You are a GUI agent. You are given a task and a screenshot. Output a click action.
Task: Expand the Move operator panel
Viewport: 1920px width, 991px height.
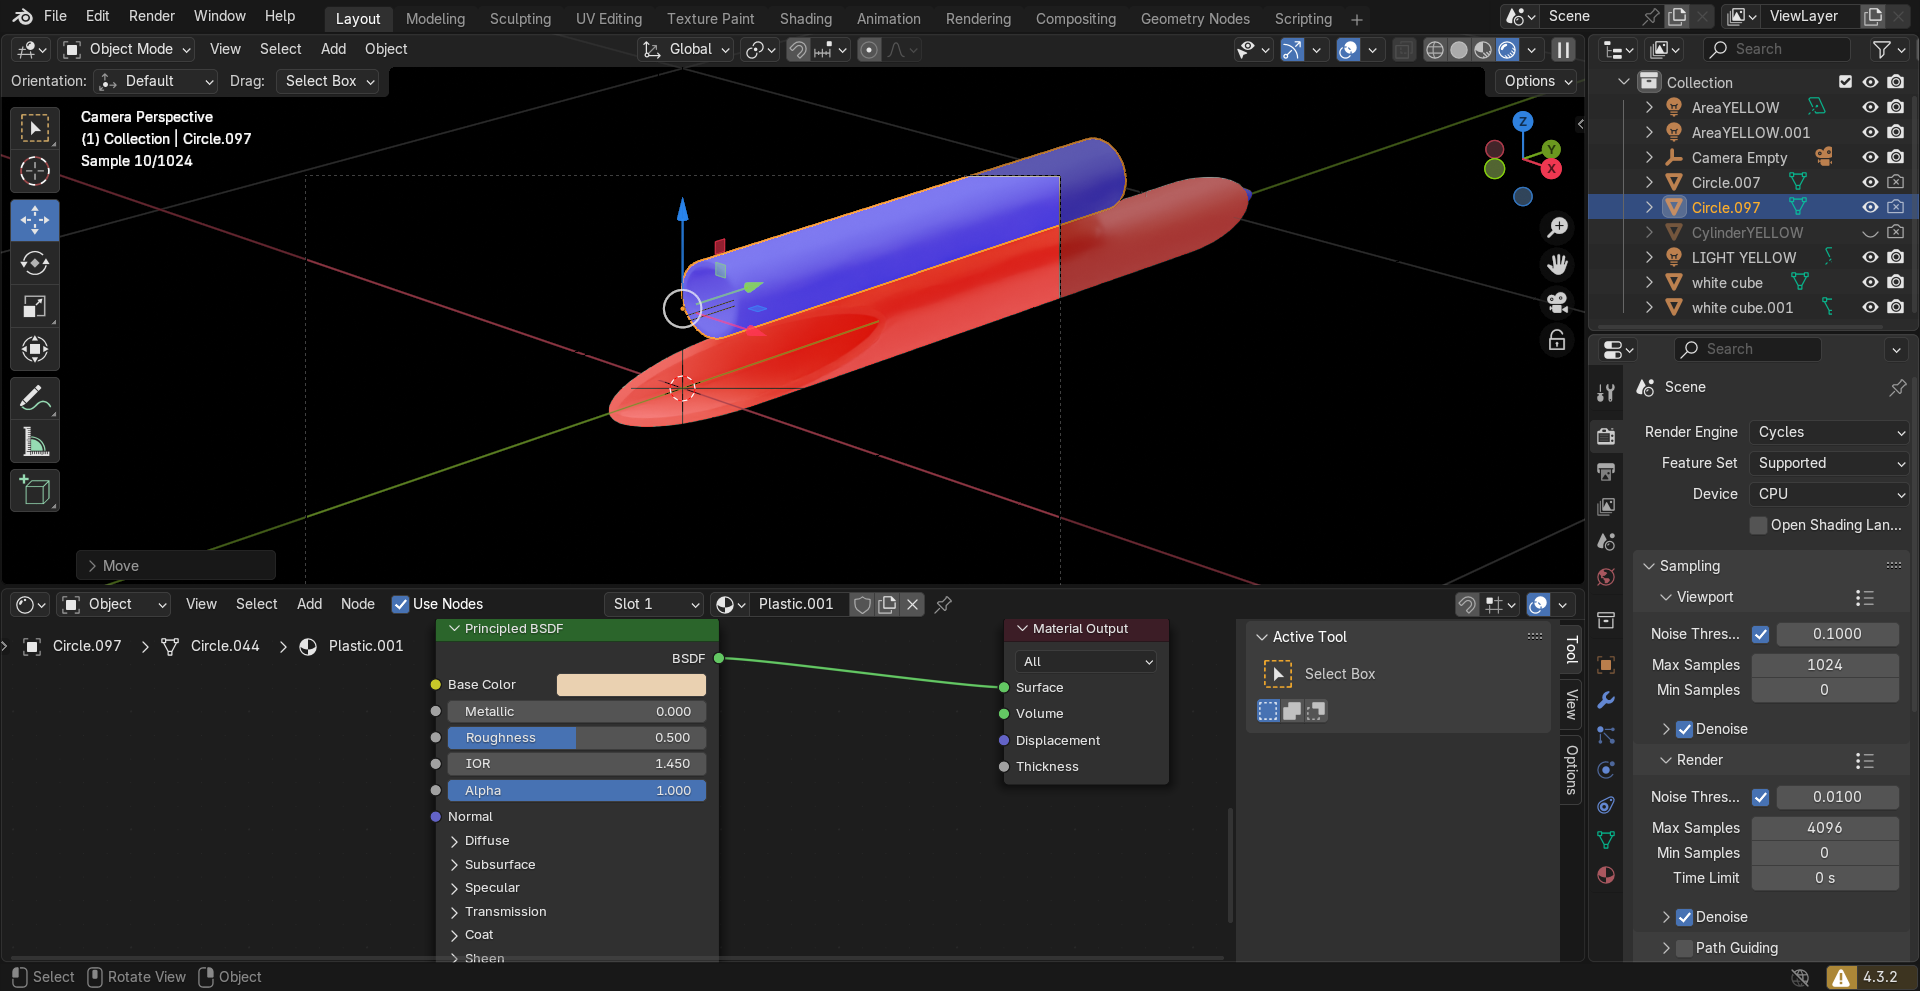[x=176, y=566]
